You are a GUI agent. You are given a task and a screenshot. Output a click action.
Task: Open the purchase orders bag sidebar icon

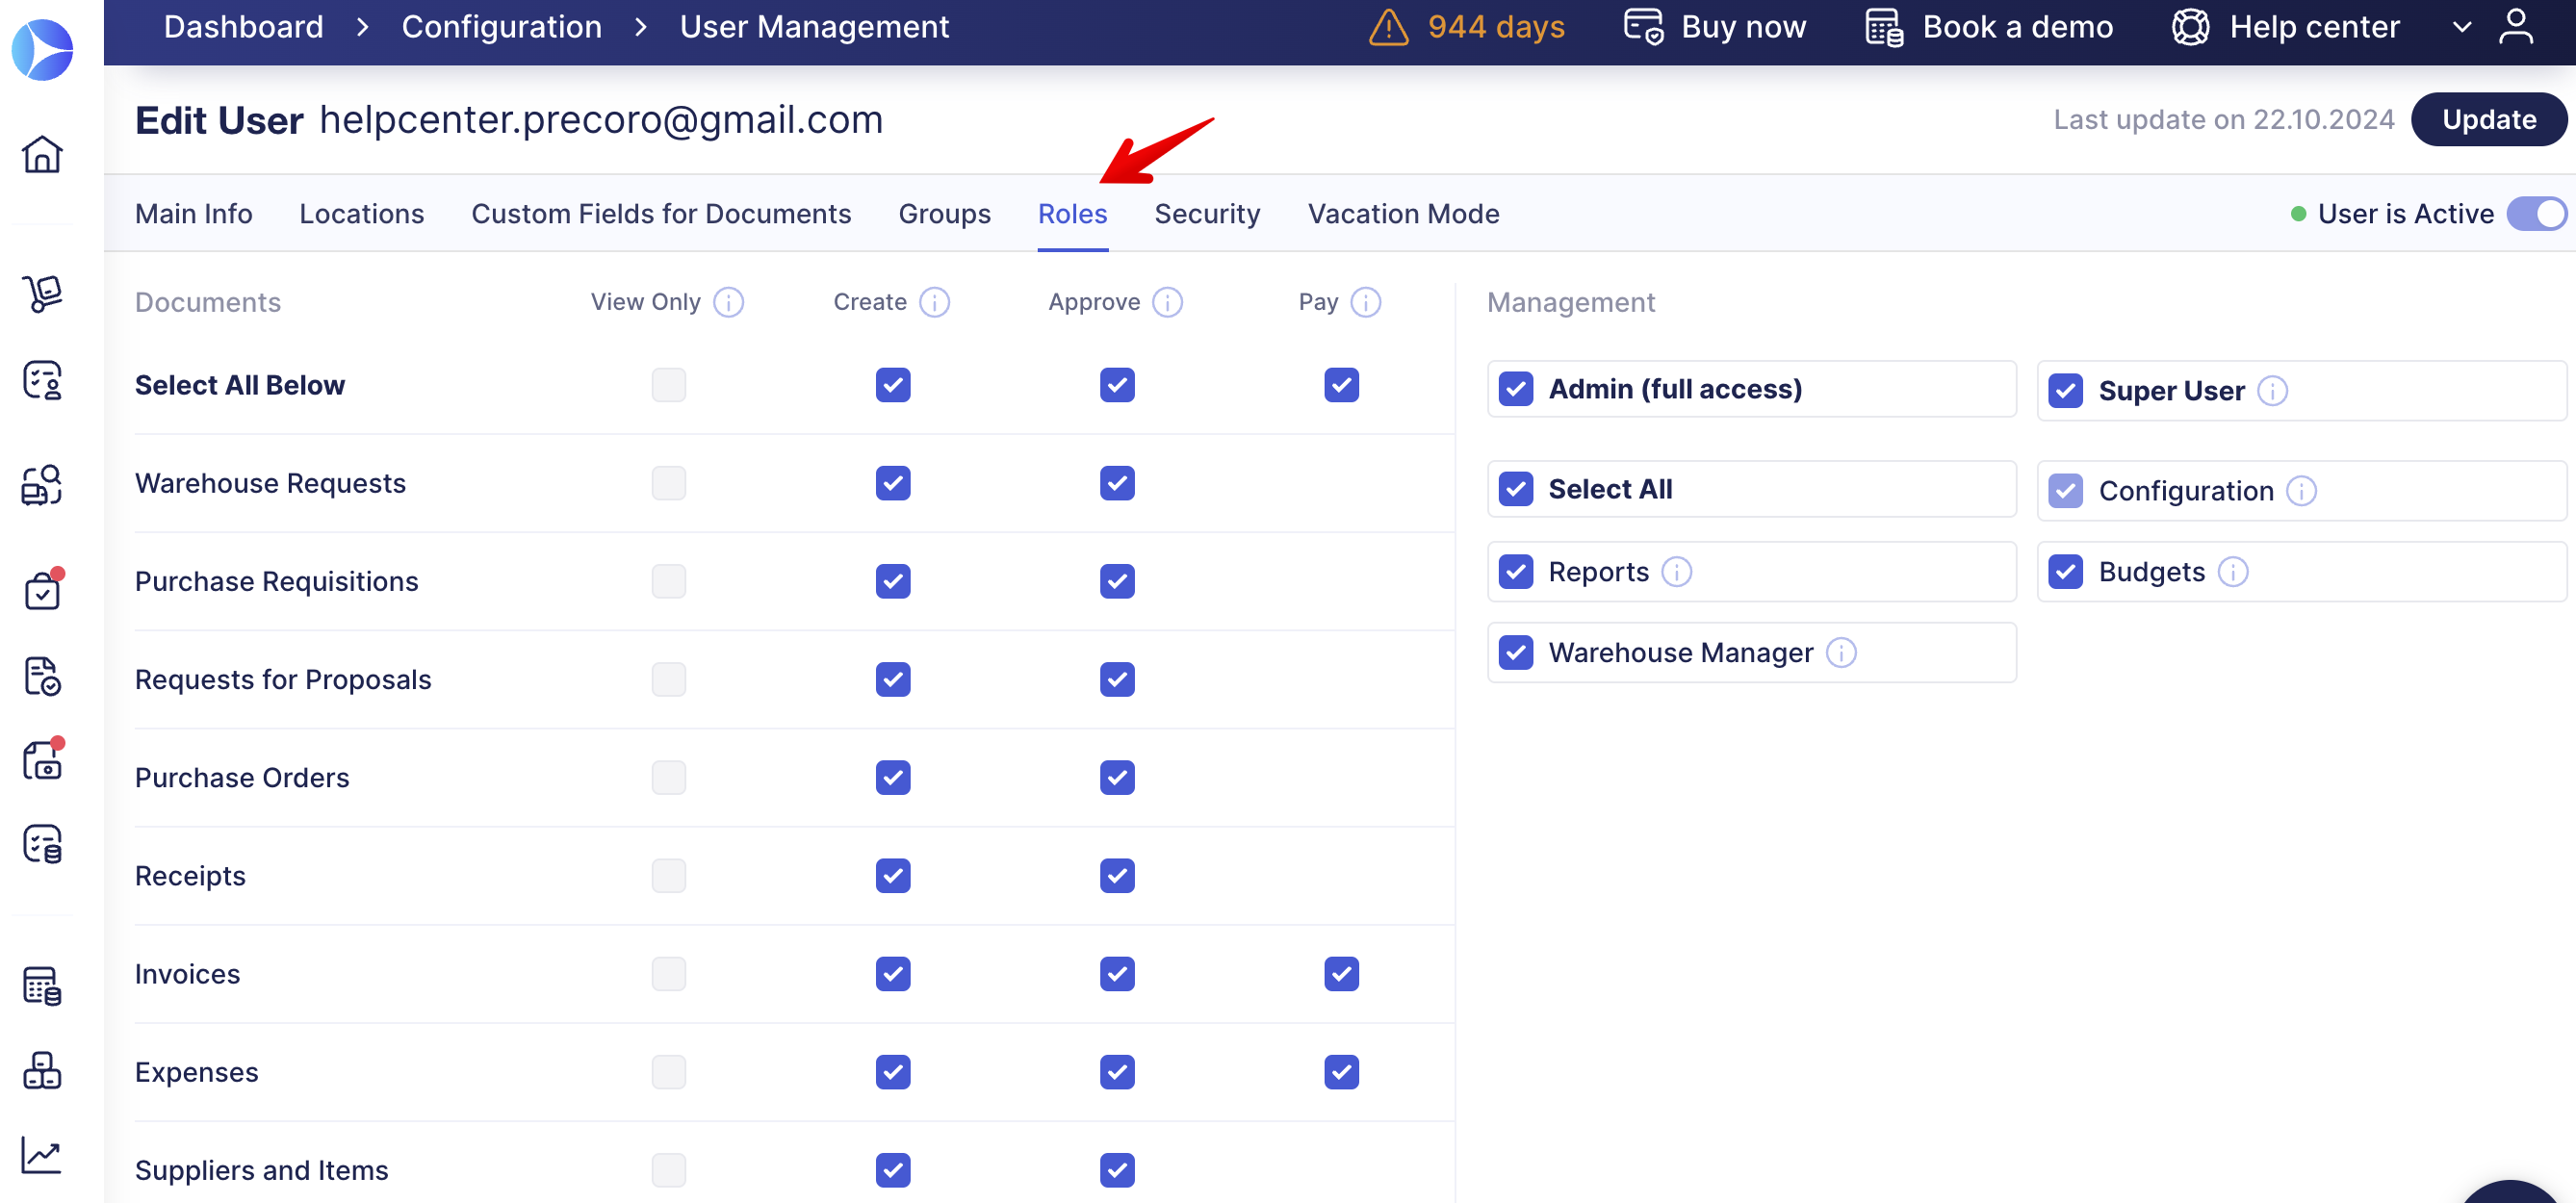point(42,590)
